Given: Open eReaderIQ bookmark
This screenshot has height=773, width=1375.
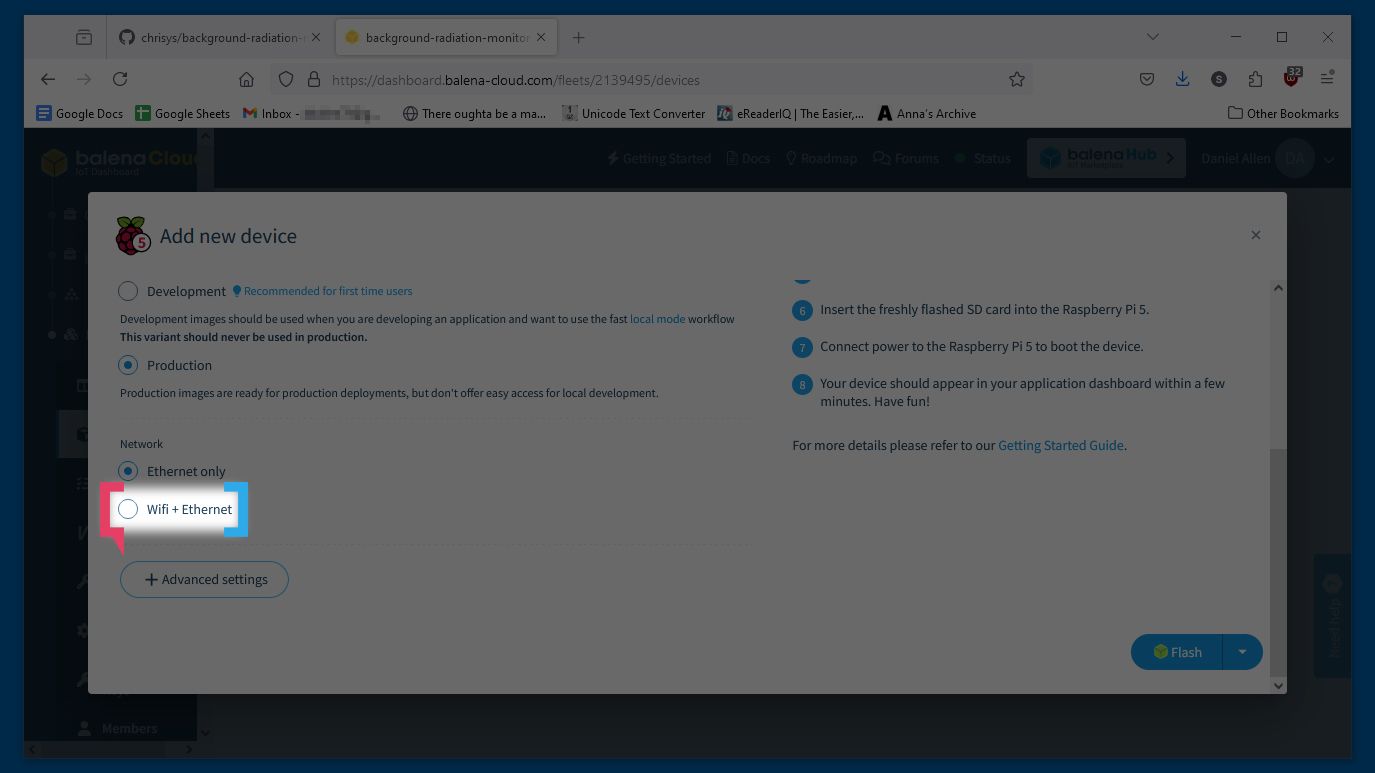Looking at the screenshot, I should pos(790,113).
